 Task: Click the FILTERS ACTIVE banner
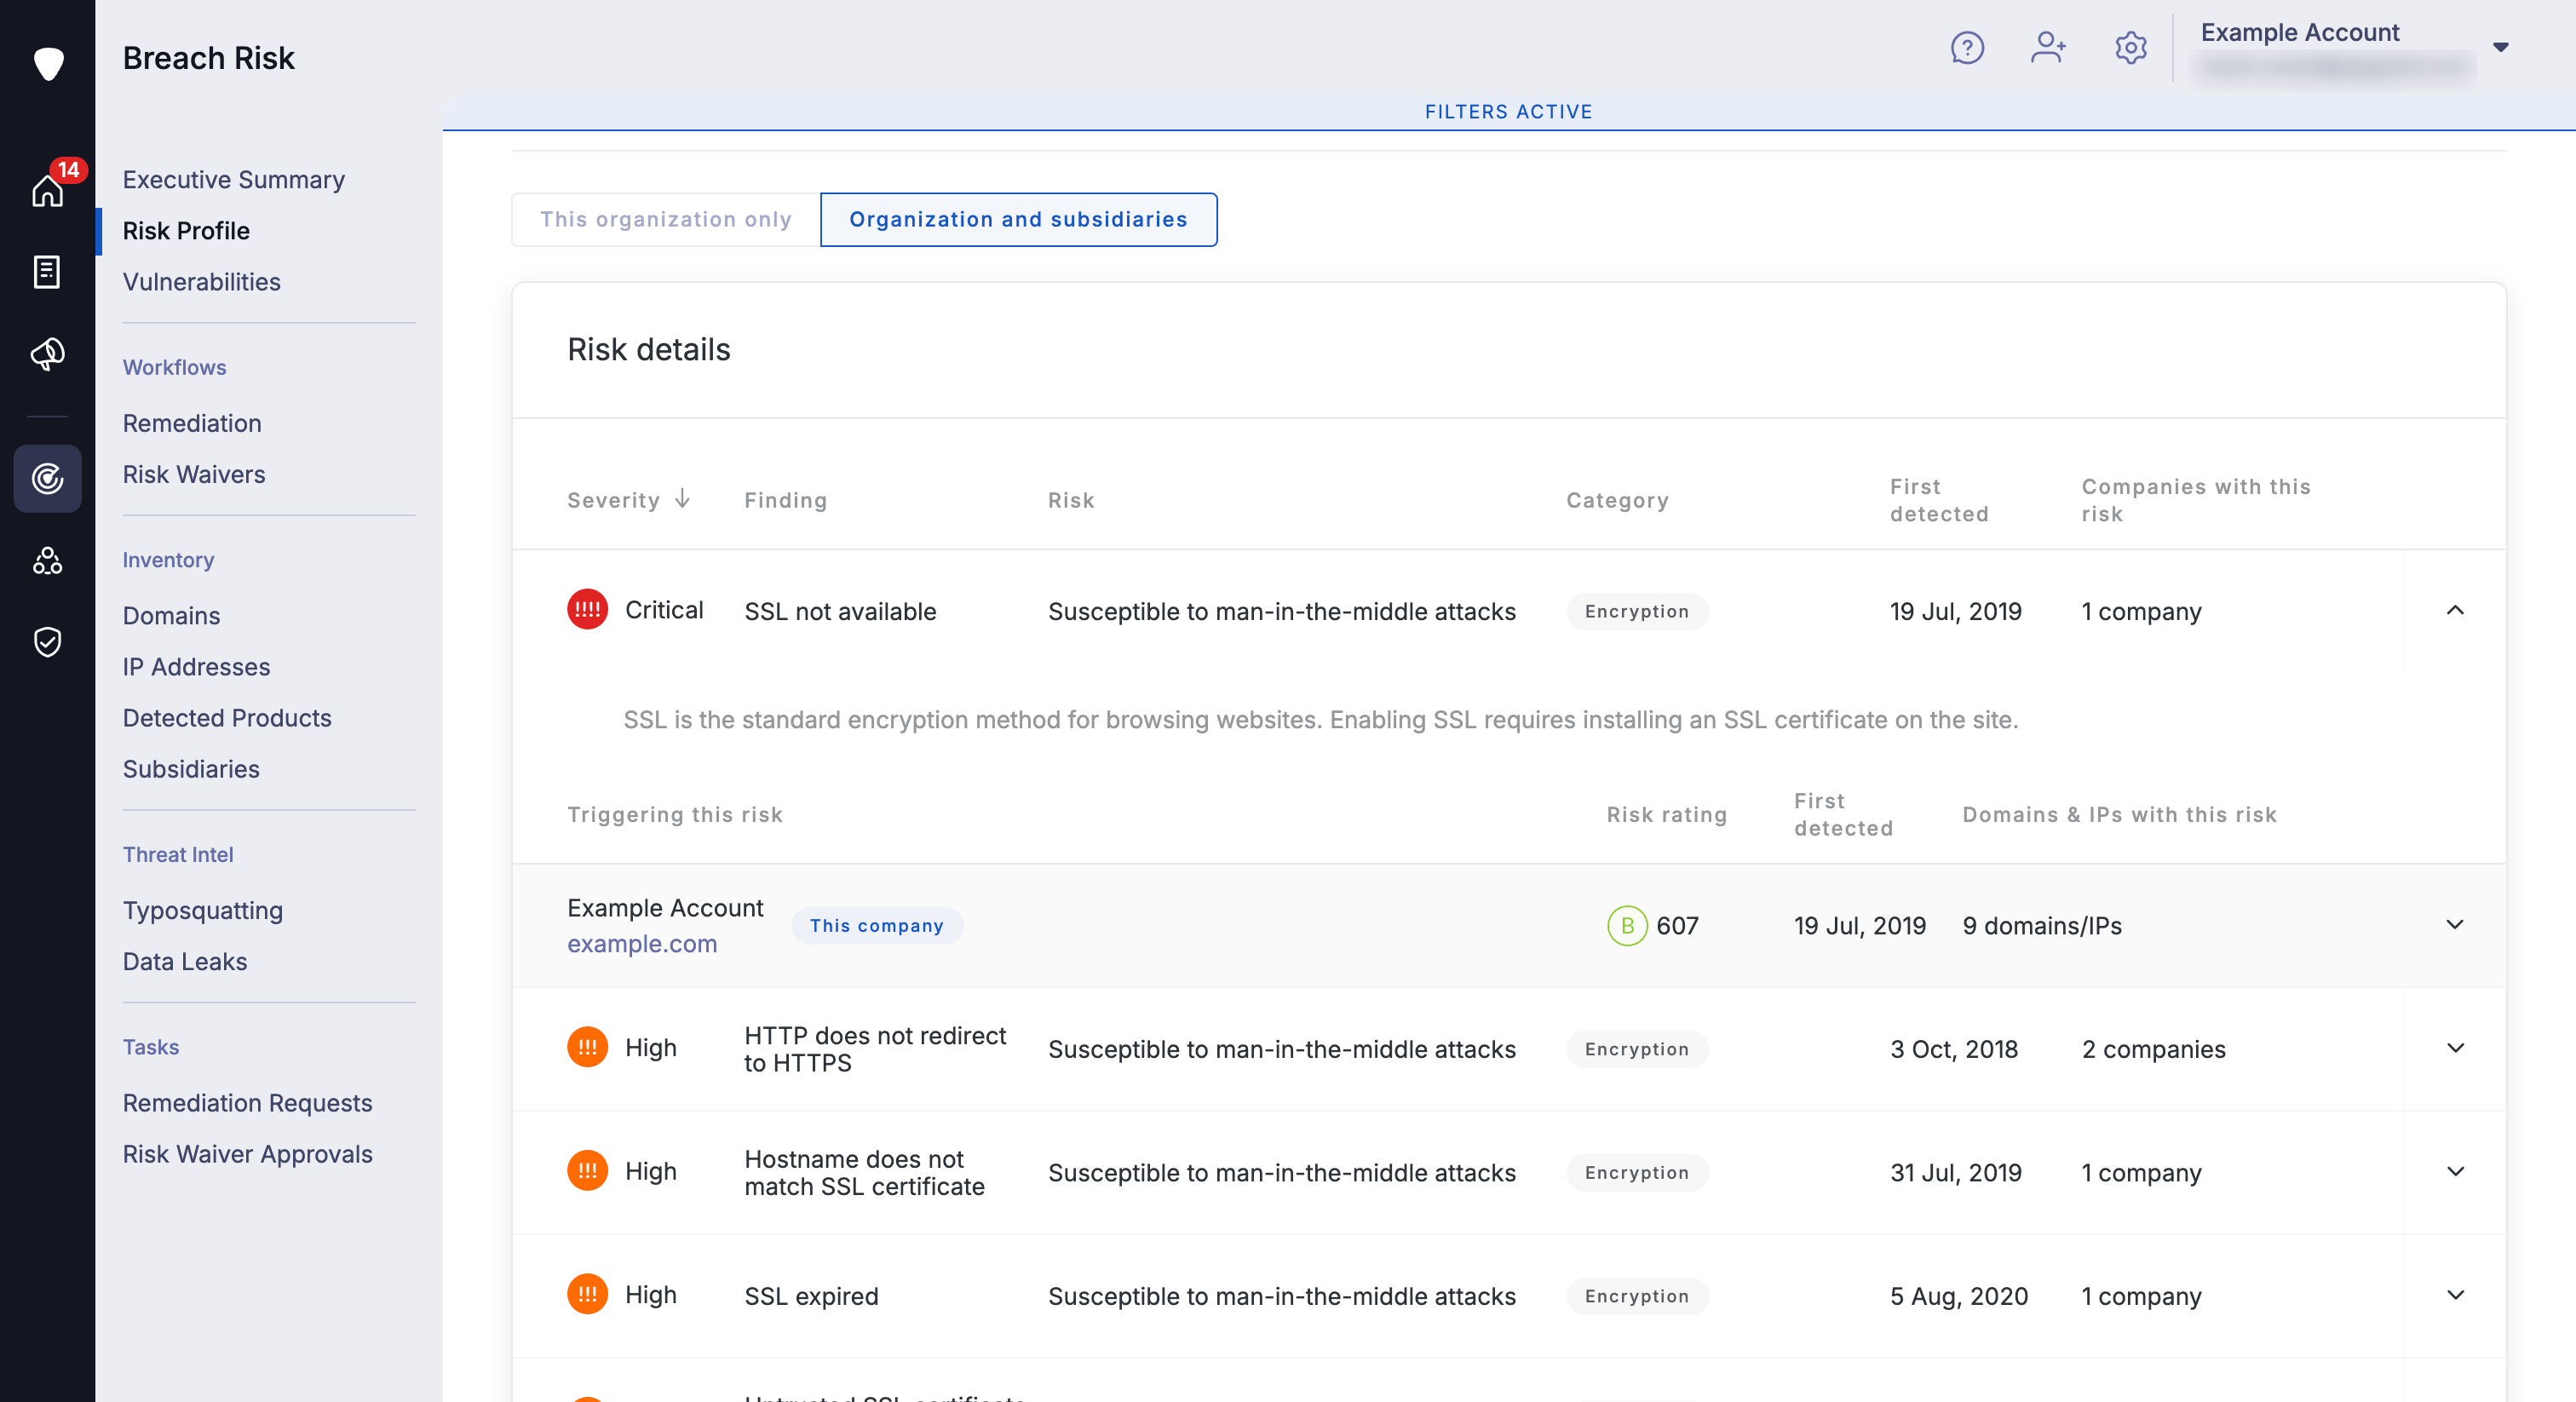tap(1508, 111)
